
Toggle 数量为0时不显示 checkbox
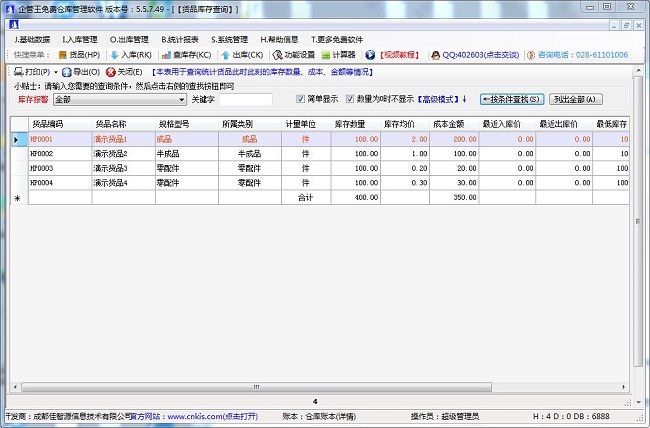click(x=350, y=99)
